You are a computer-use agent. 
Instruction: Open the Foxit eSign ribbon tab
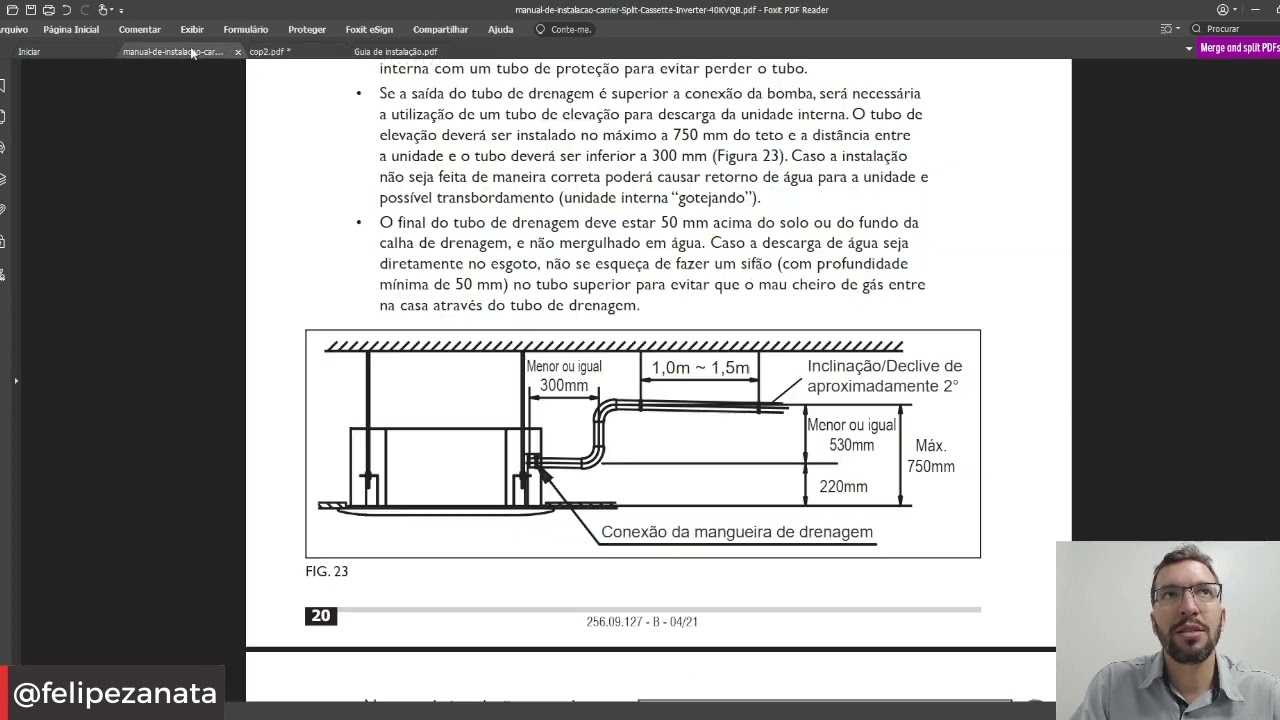click(369, 30)
